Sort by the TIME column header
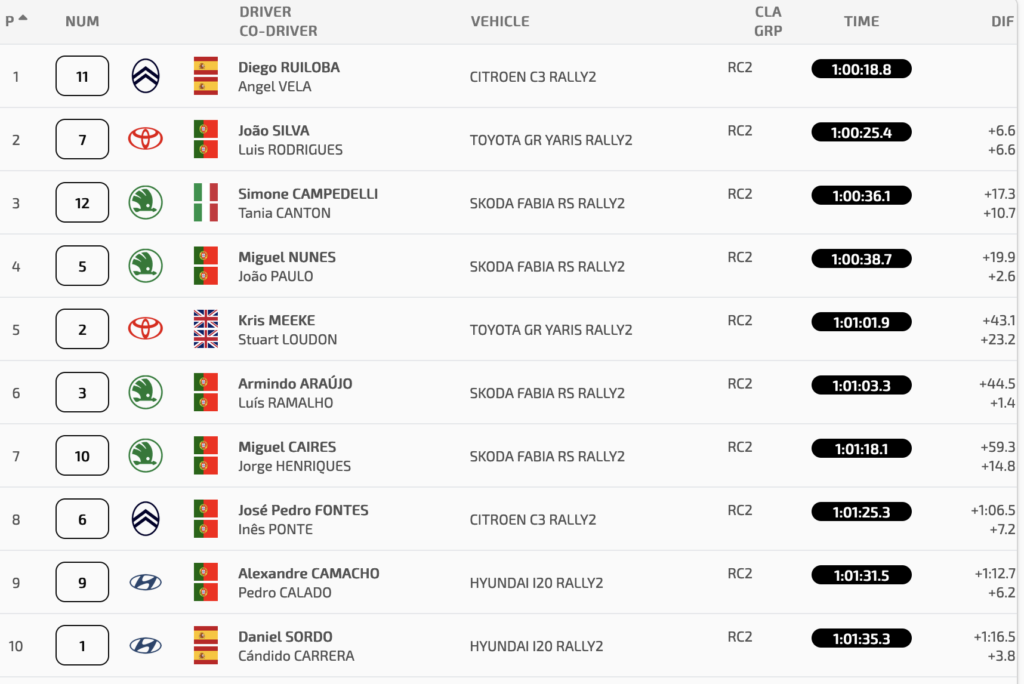Image resolution: width=1024 pixels, height=684 pixels. (x=861, y=21)
